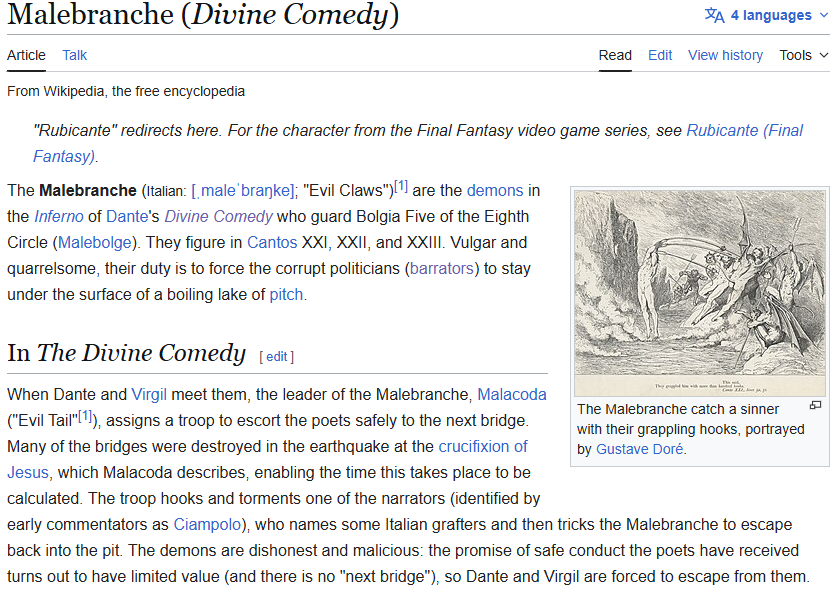Screen dimensions: 835x593
Task: Follow the pitch link
Action: pyautogui.click(x=286, y=295)
